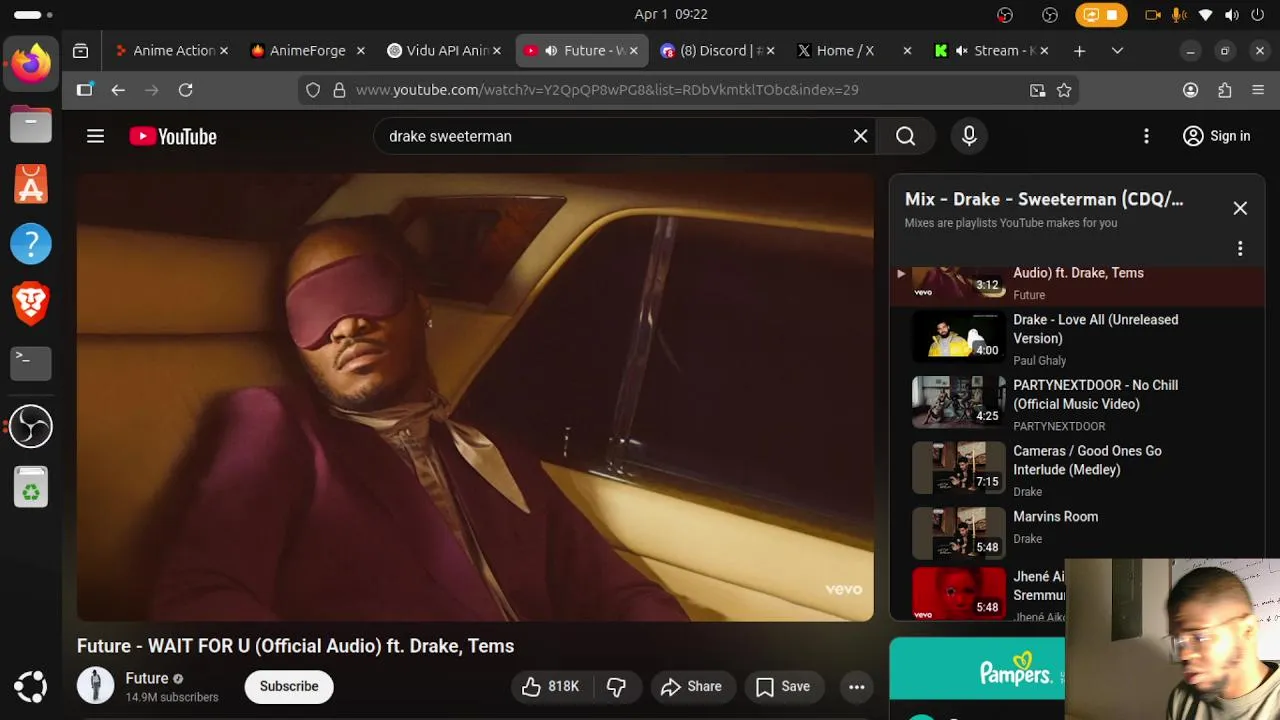
Task: Open Firefox account menu
Action: (x=1190, y=90)
